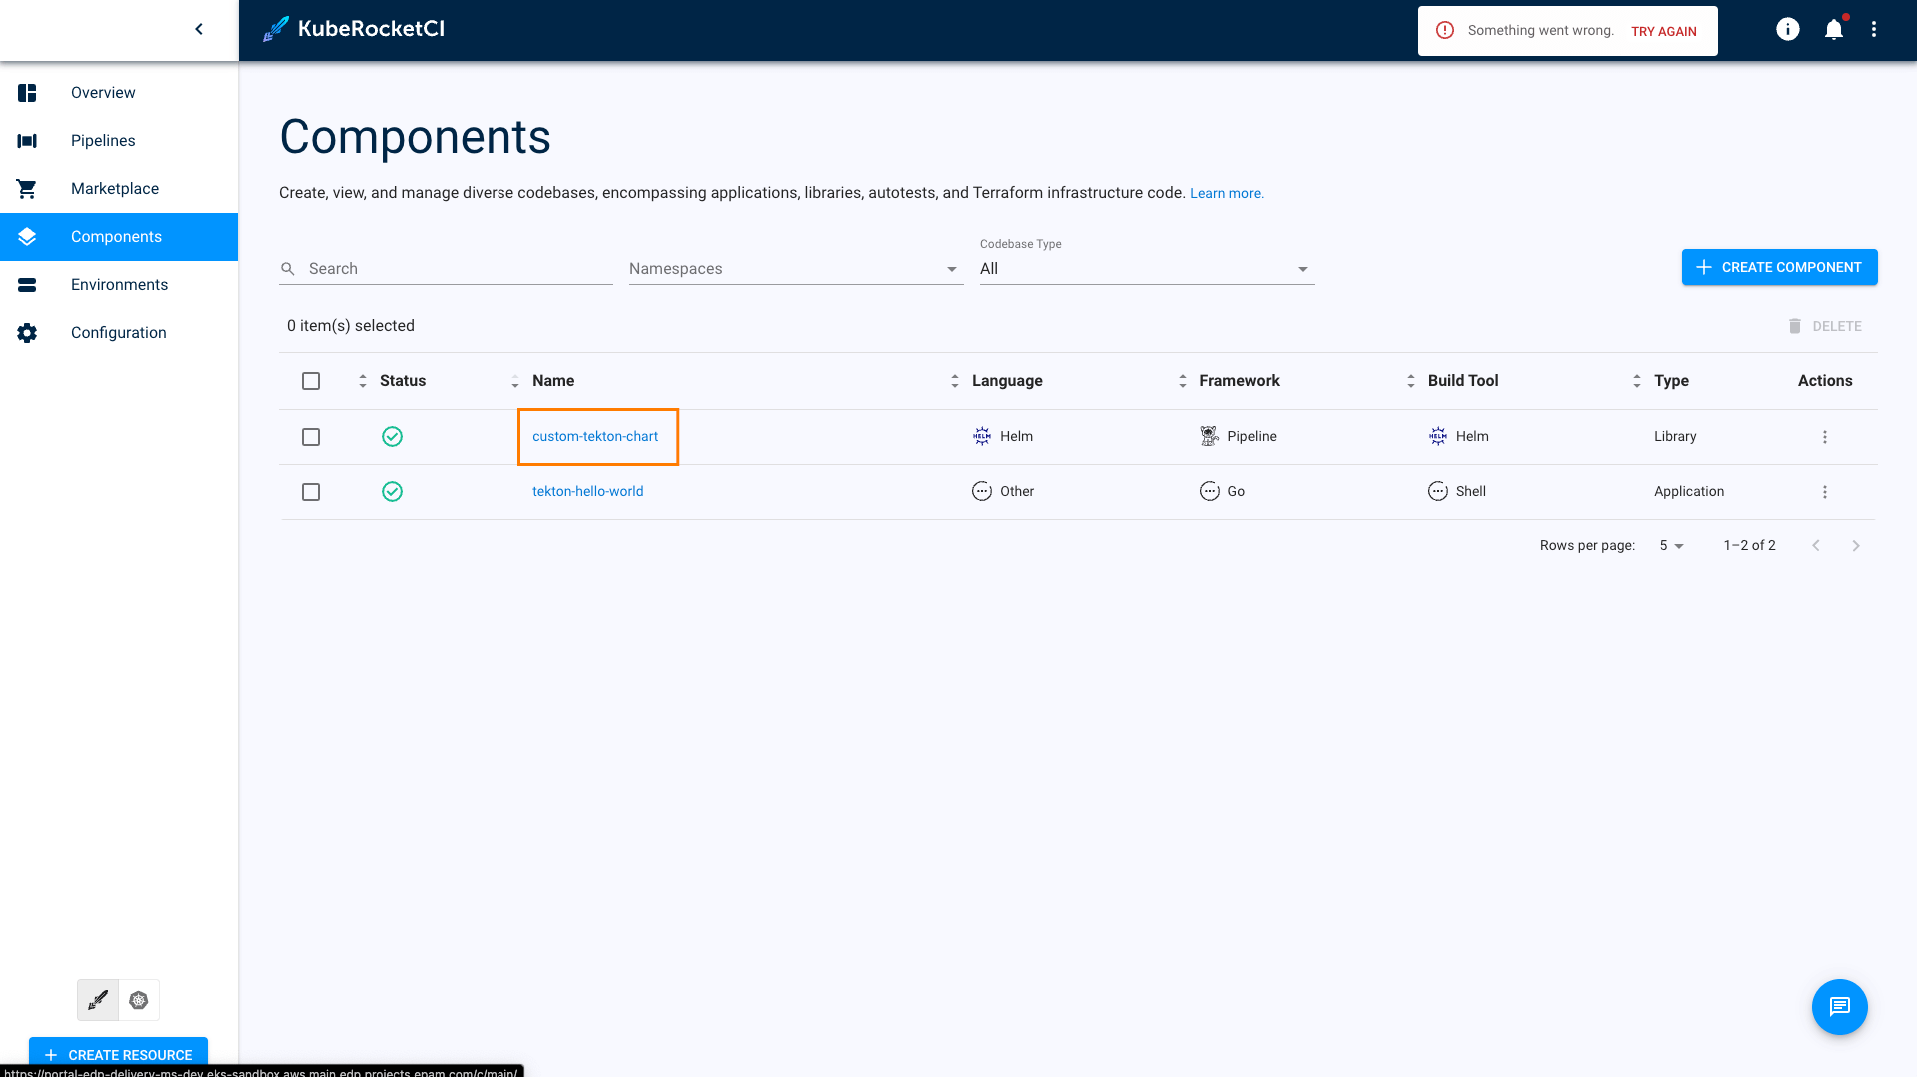Open the Configuration settings section
This screenshot has height=1077, width=1917.
pyautogui.click(x=118, y=332)
